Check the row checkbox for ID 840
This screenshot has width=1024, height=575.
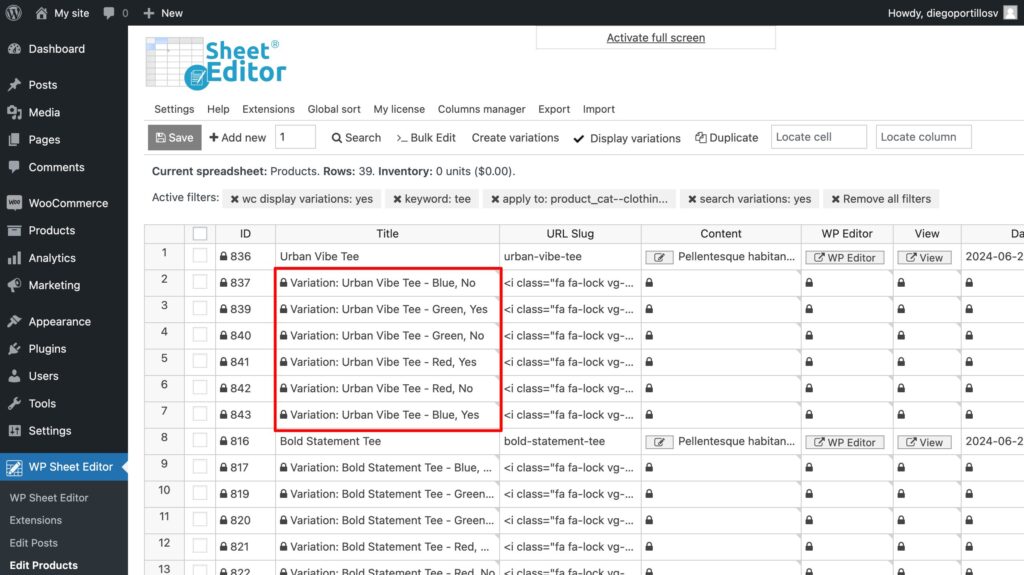click(200, 335)
